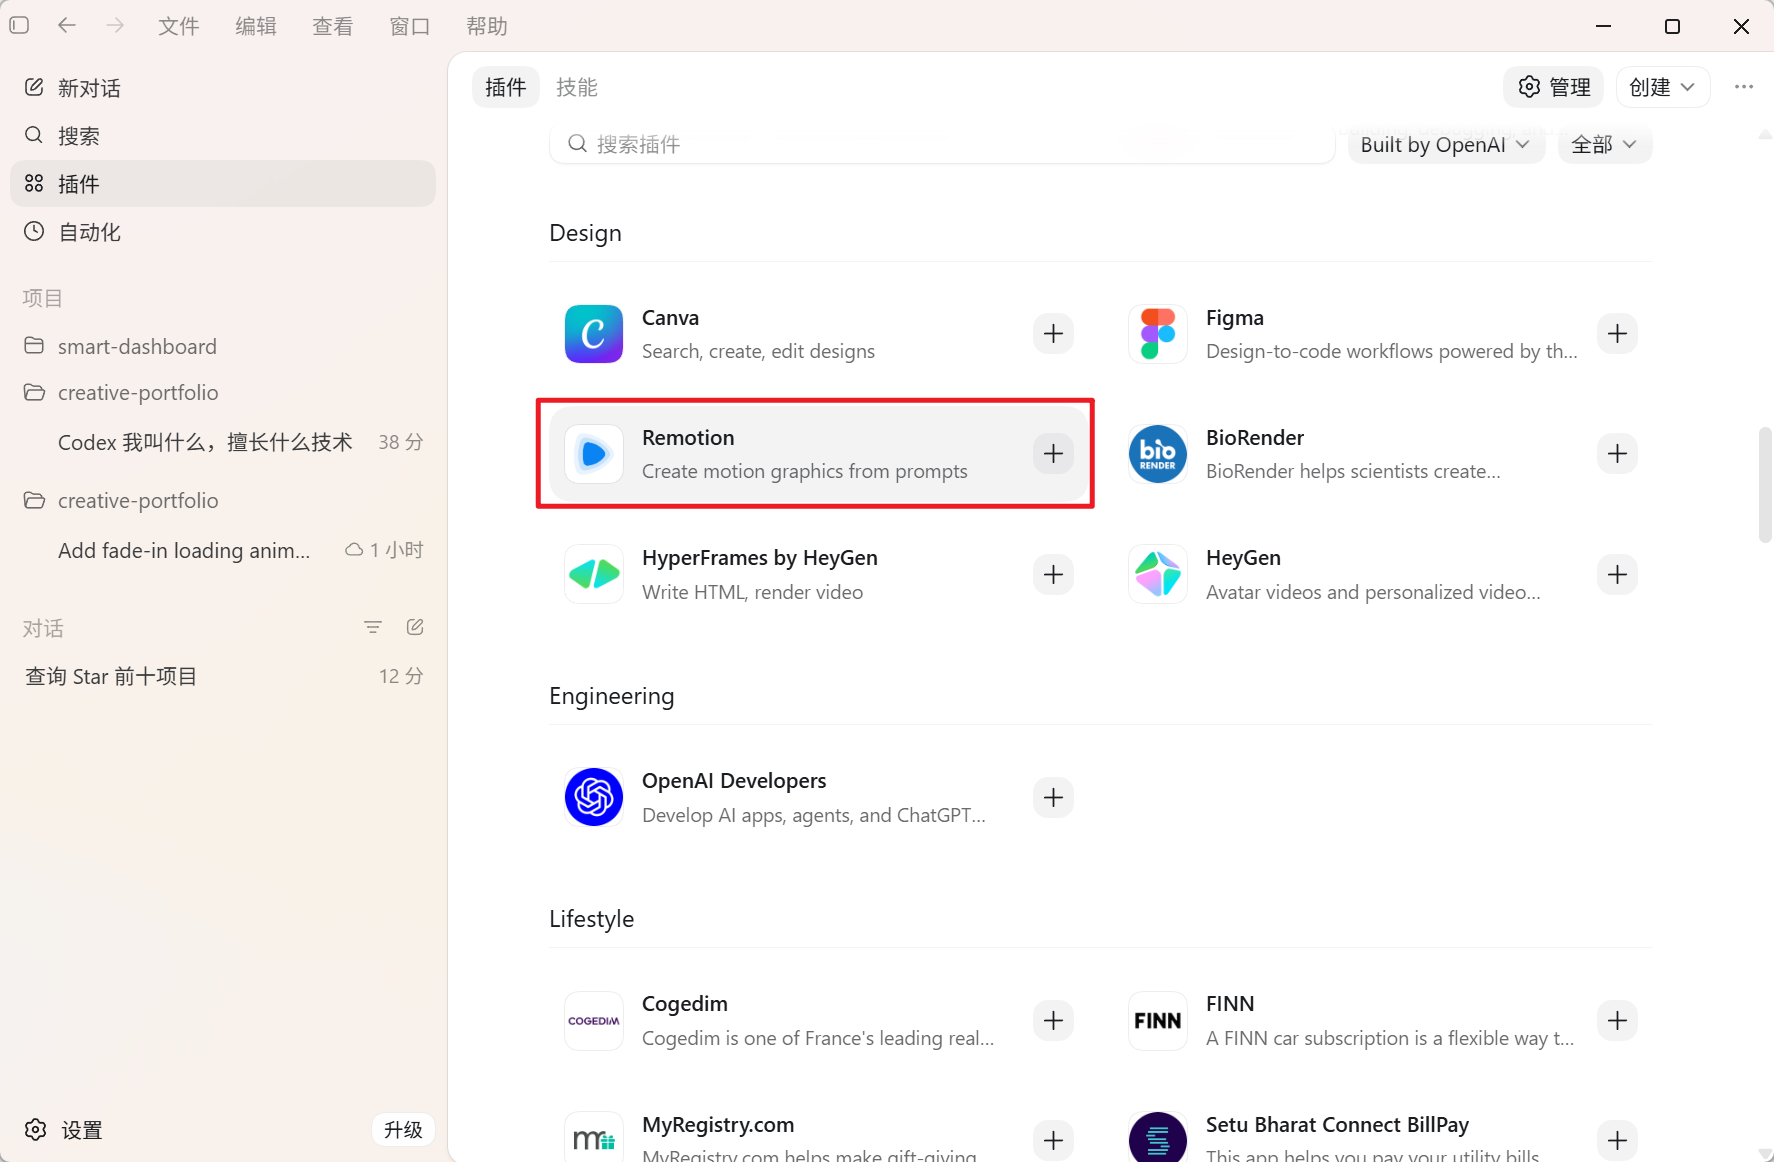Image resolution: width=1774 pixels, height=1162 pixels.
Task: Toggle the sidebar panel icon
Action: (x=19, y=25)
